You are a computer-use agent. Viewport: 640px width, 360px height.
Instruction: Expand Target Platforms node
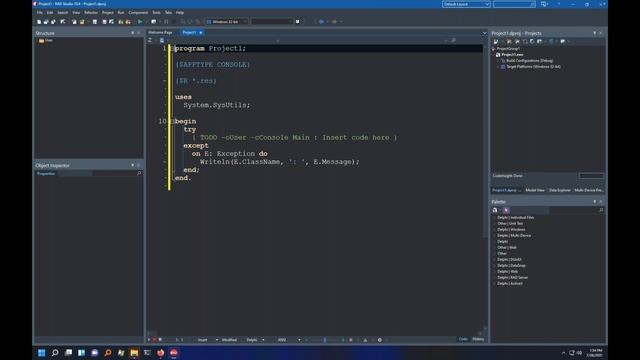(499, 67)
